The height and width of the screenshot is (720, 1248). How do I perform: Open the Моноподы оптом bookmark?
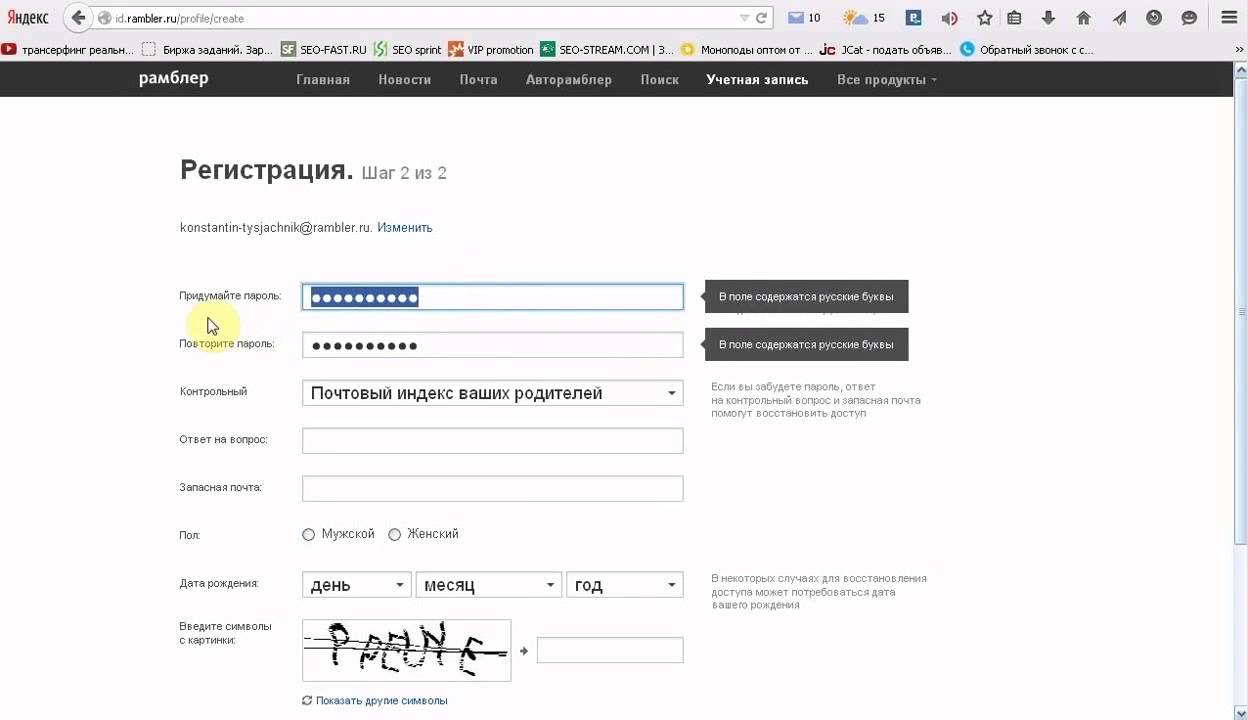click(747, 49)
